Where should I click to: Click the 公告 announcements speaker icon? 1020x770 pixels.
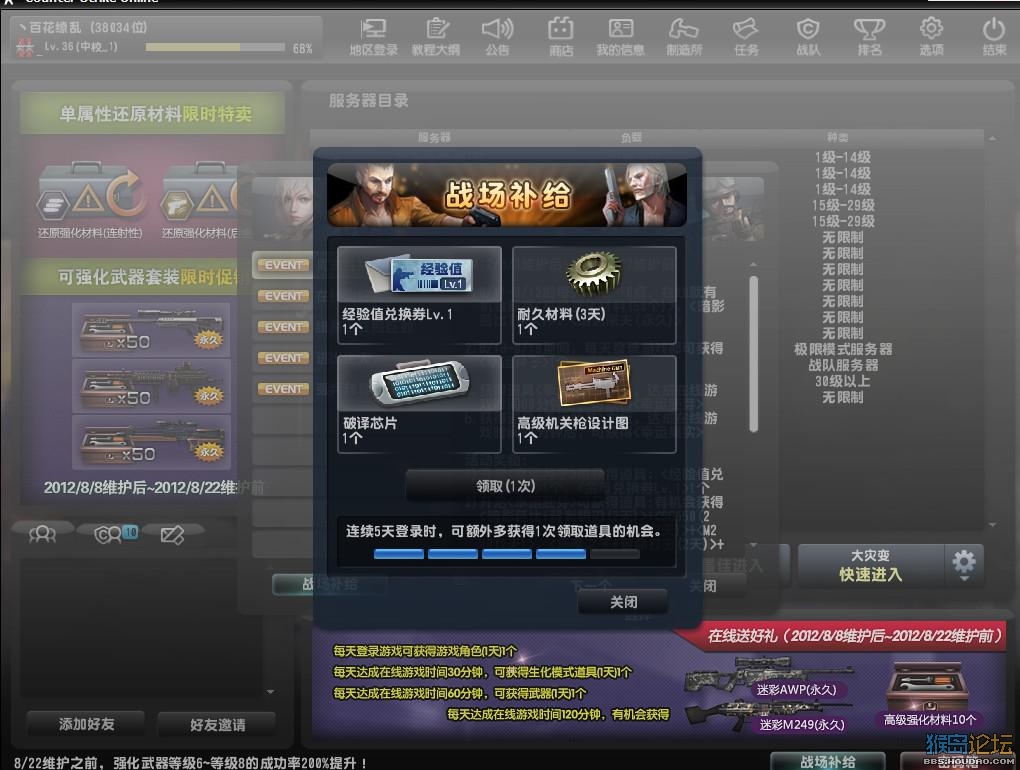coord(498,36)
